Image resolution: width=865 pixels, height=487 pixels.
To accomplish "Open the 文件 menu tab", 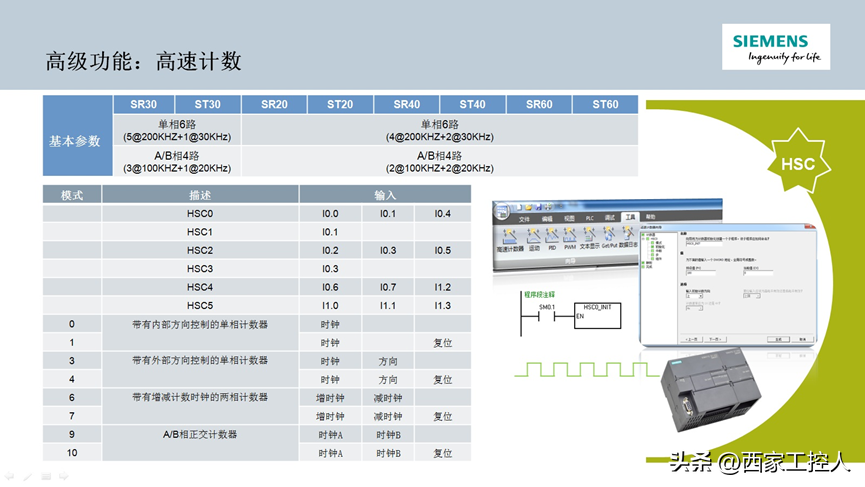I will (x=523, y=217).
